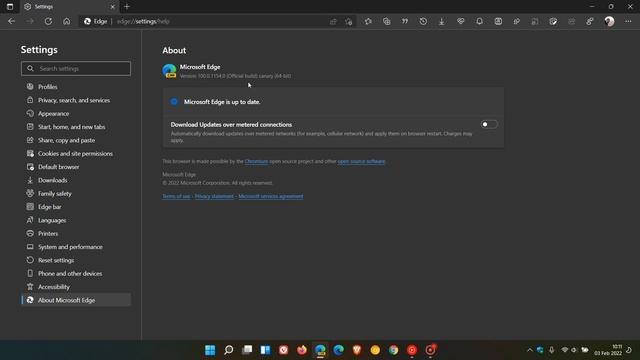
Task: Click 'Microsoft Edge is up to date.' text
Action: [x=222, y=102]
